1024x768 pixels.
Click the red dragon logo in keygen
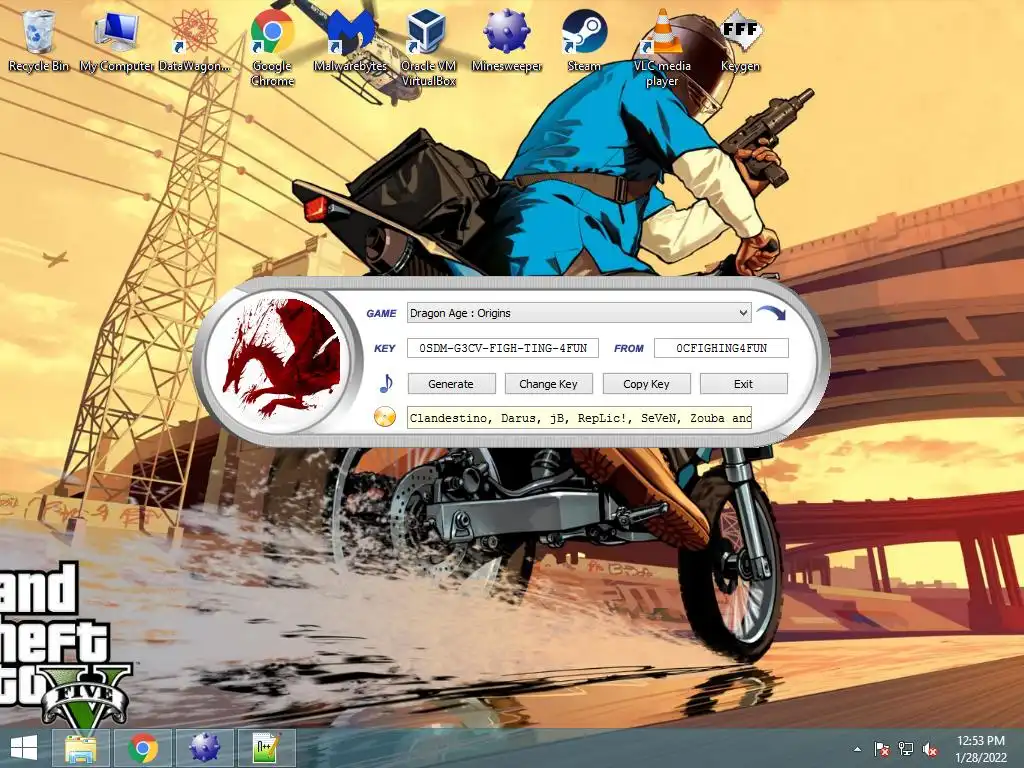(281, 359)
